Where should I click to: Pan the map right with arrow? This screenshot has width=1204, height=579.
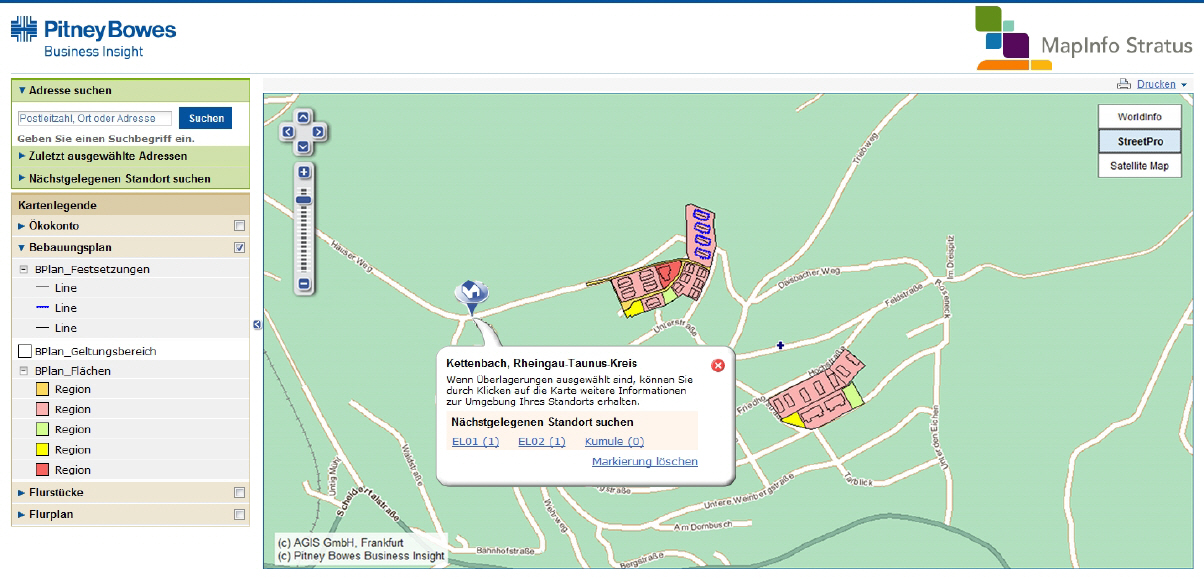click(x=318, y=131)
